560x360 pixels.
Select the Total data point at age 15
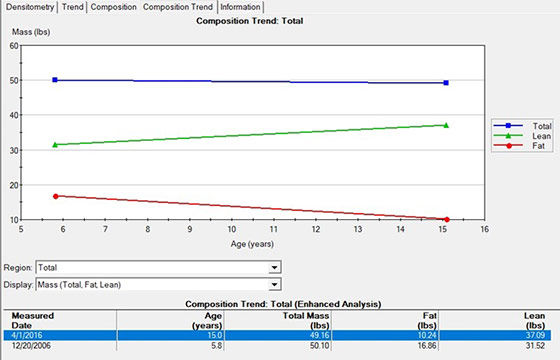click(x=446, y=83)
